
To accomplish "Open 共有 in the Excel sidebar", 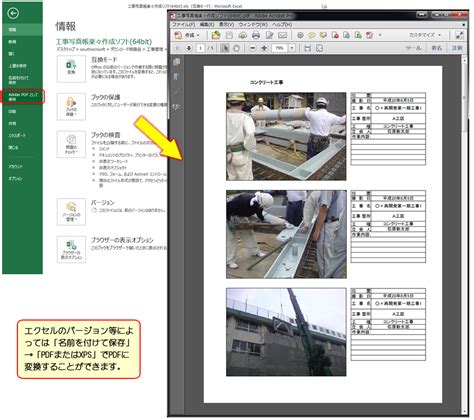I will (22, 123).
